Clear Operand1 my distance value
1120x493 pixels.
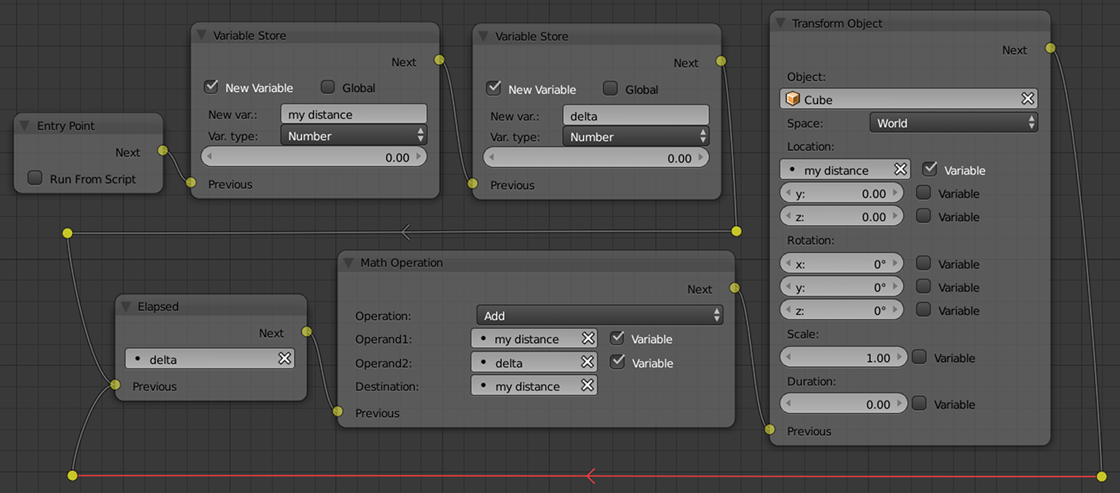pos(588,339)
